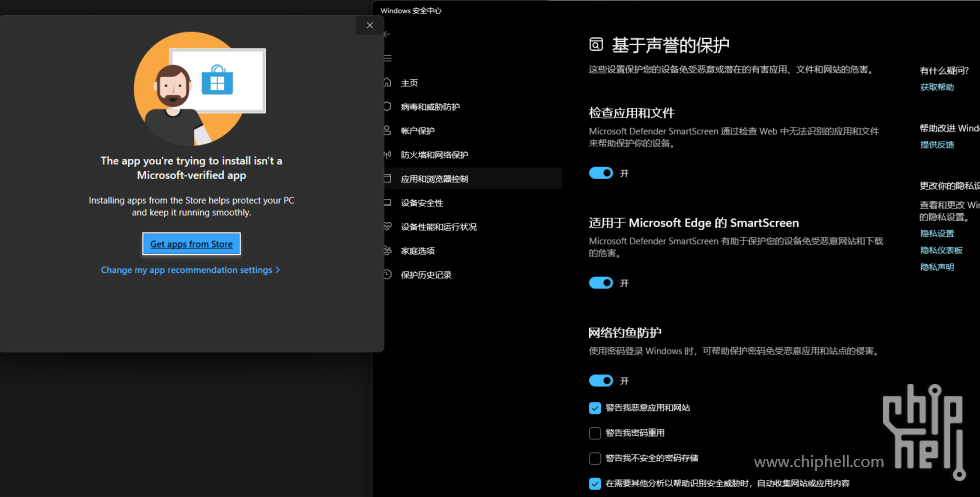Image resolution: width=980 pixels, height=497 pixels.
Task: Click the home icon beside 主页
Action: pos(388,83)
